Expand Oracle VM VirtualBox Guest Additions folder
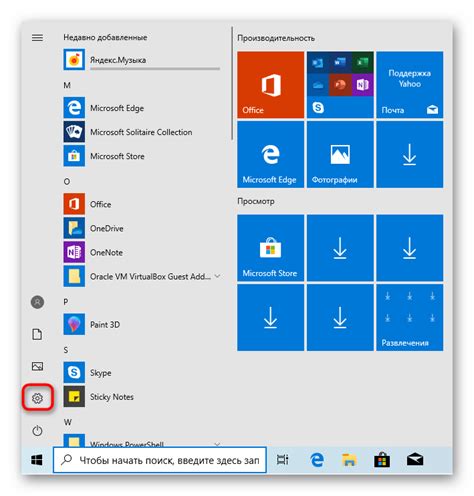Screen dimensions: 474x496 pyautogui.click(x=217, y=276)
